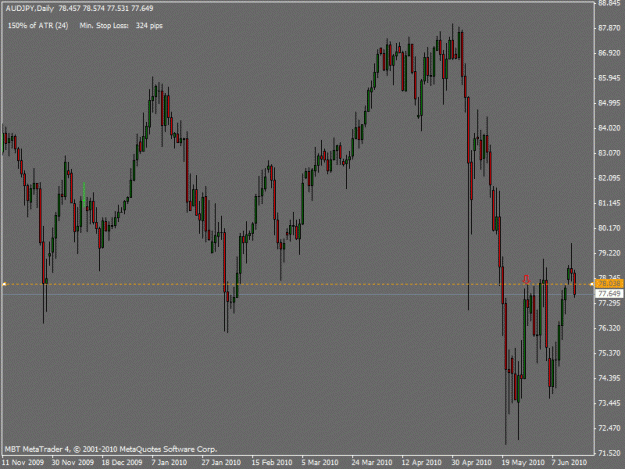This screenshot has width=625, height=469.
Task: Click the 'Min. Stop Loss:' label
Action: (104, 26)
